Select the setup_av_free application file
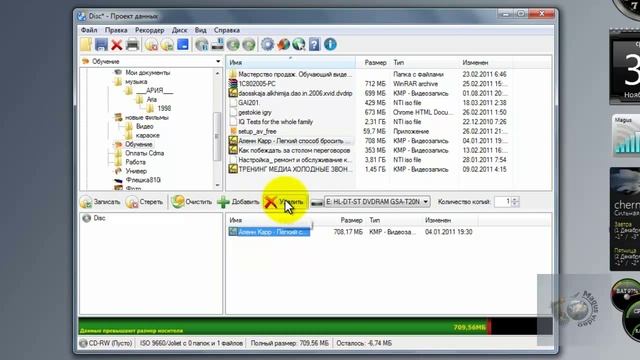Image resolution: width=640 pixels, height=360 pixels. [x=257, y=131]
